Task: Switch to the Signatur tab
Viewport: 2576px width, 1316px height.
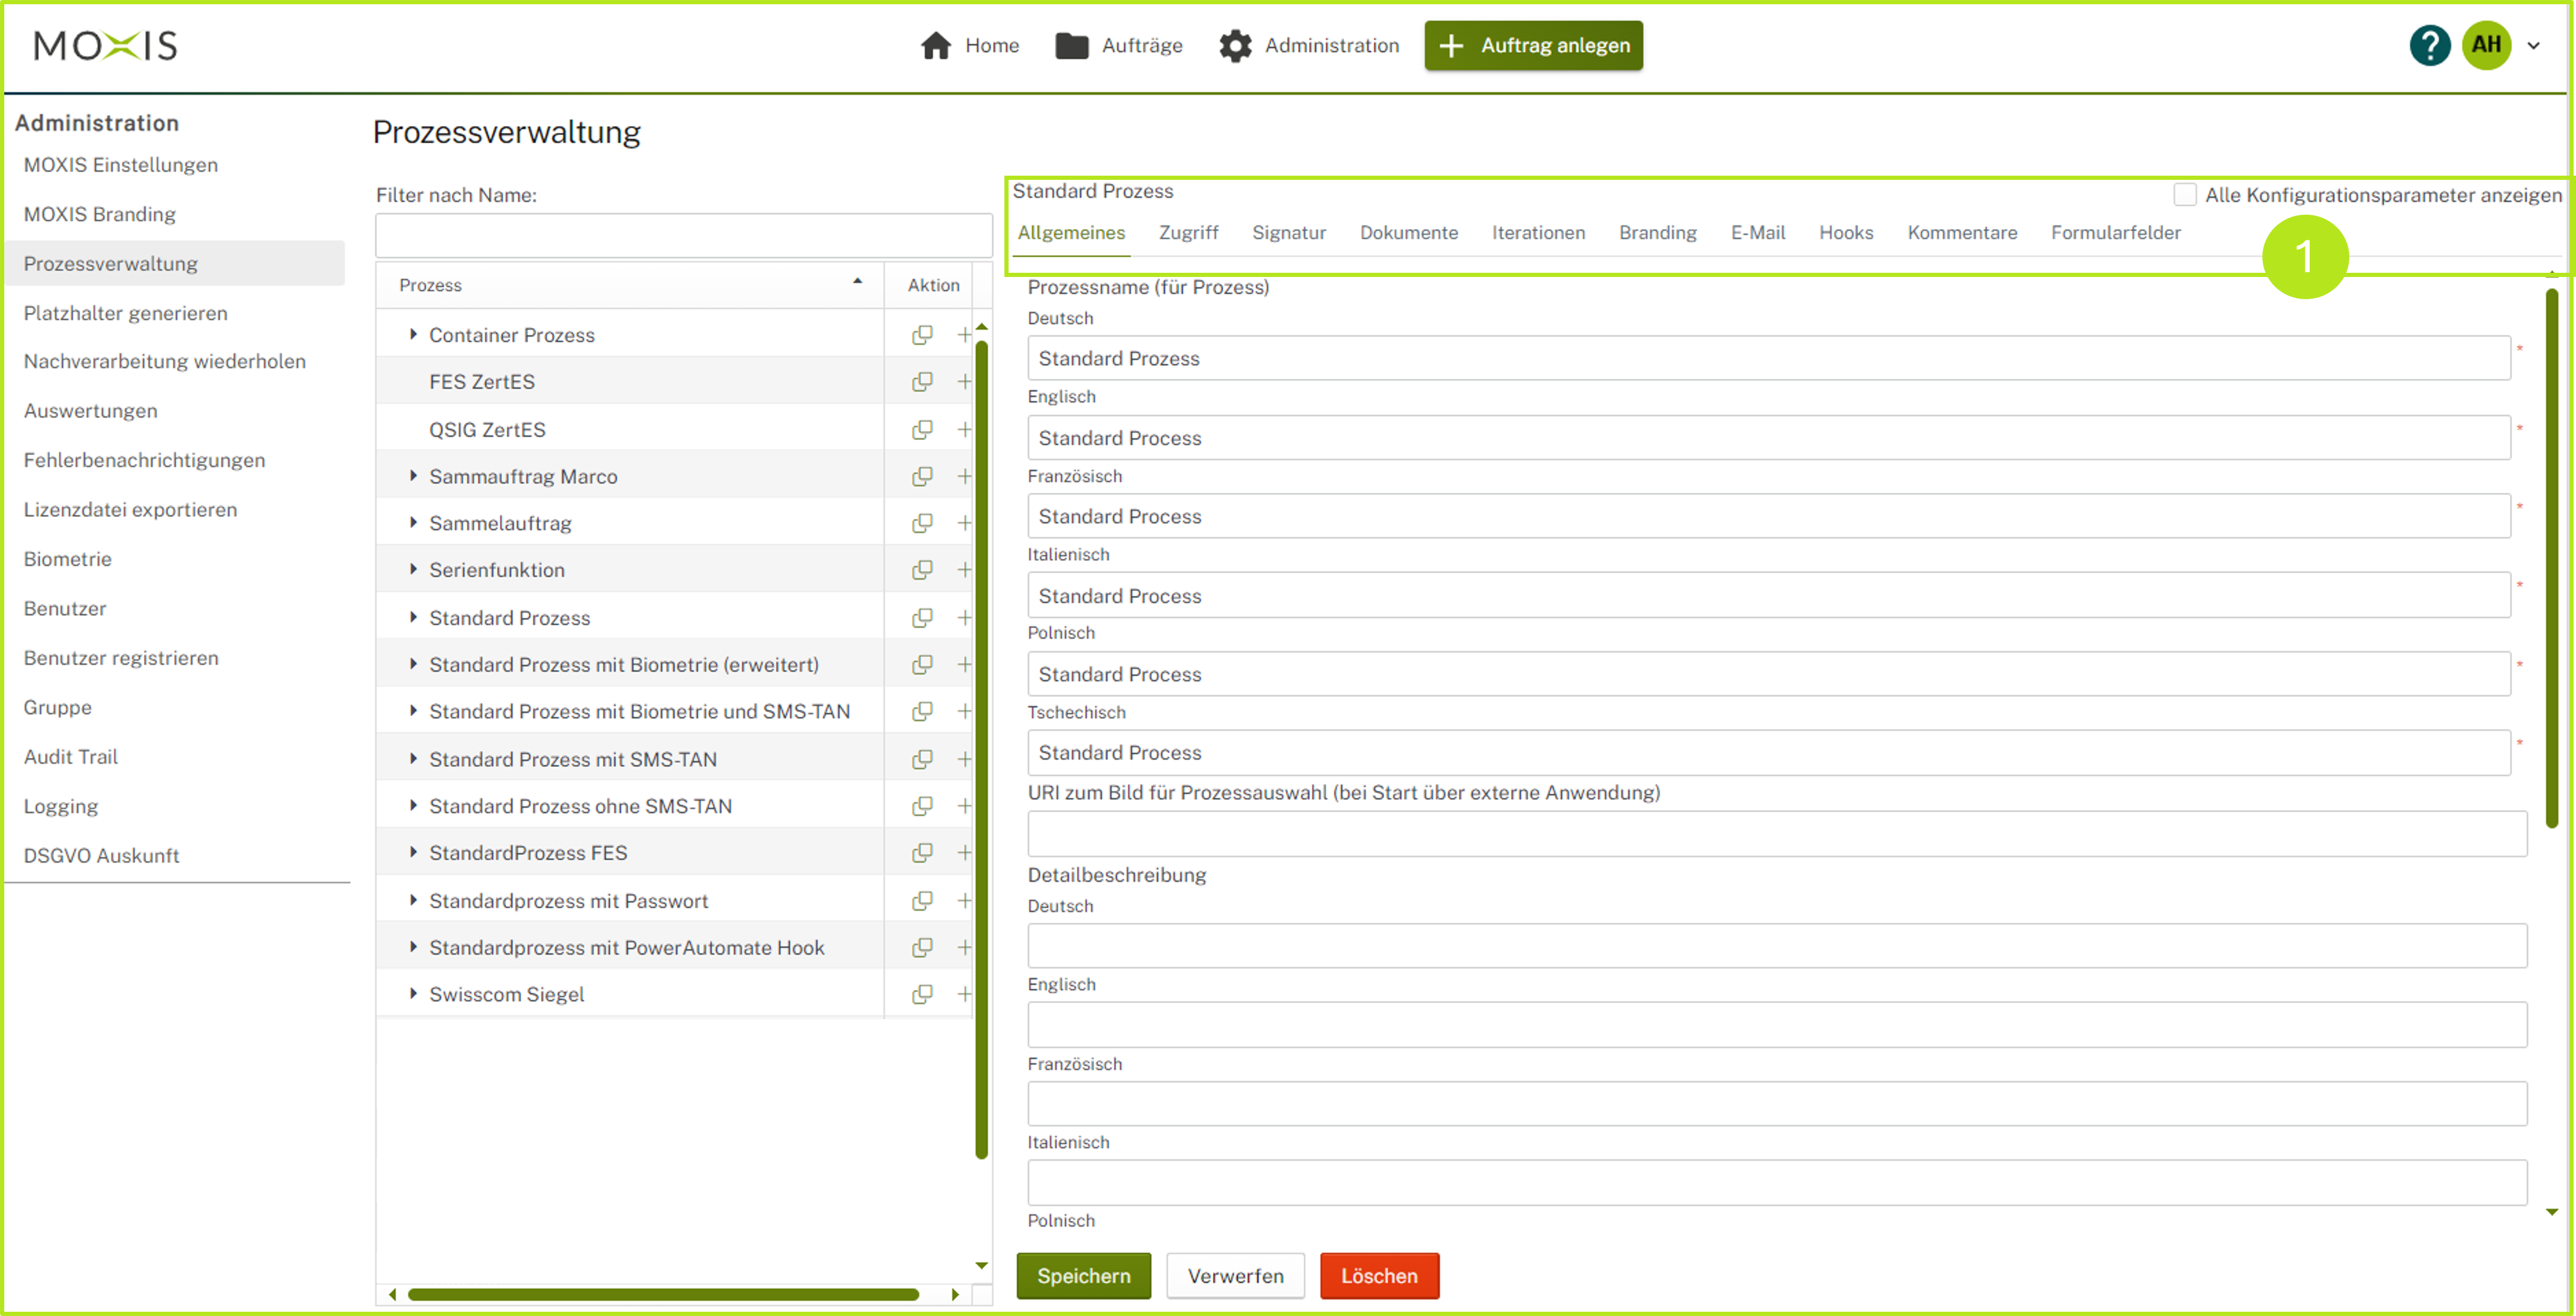Action: tap(1288, 233)
